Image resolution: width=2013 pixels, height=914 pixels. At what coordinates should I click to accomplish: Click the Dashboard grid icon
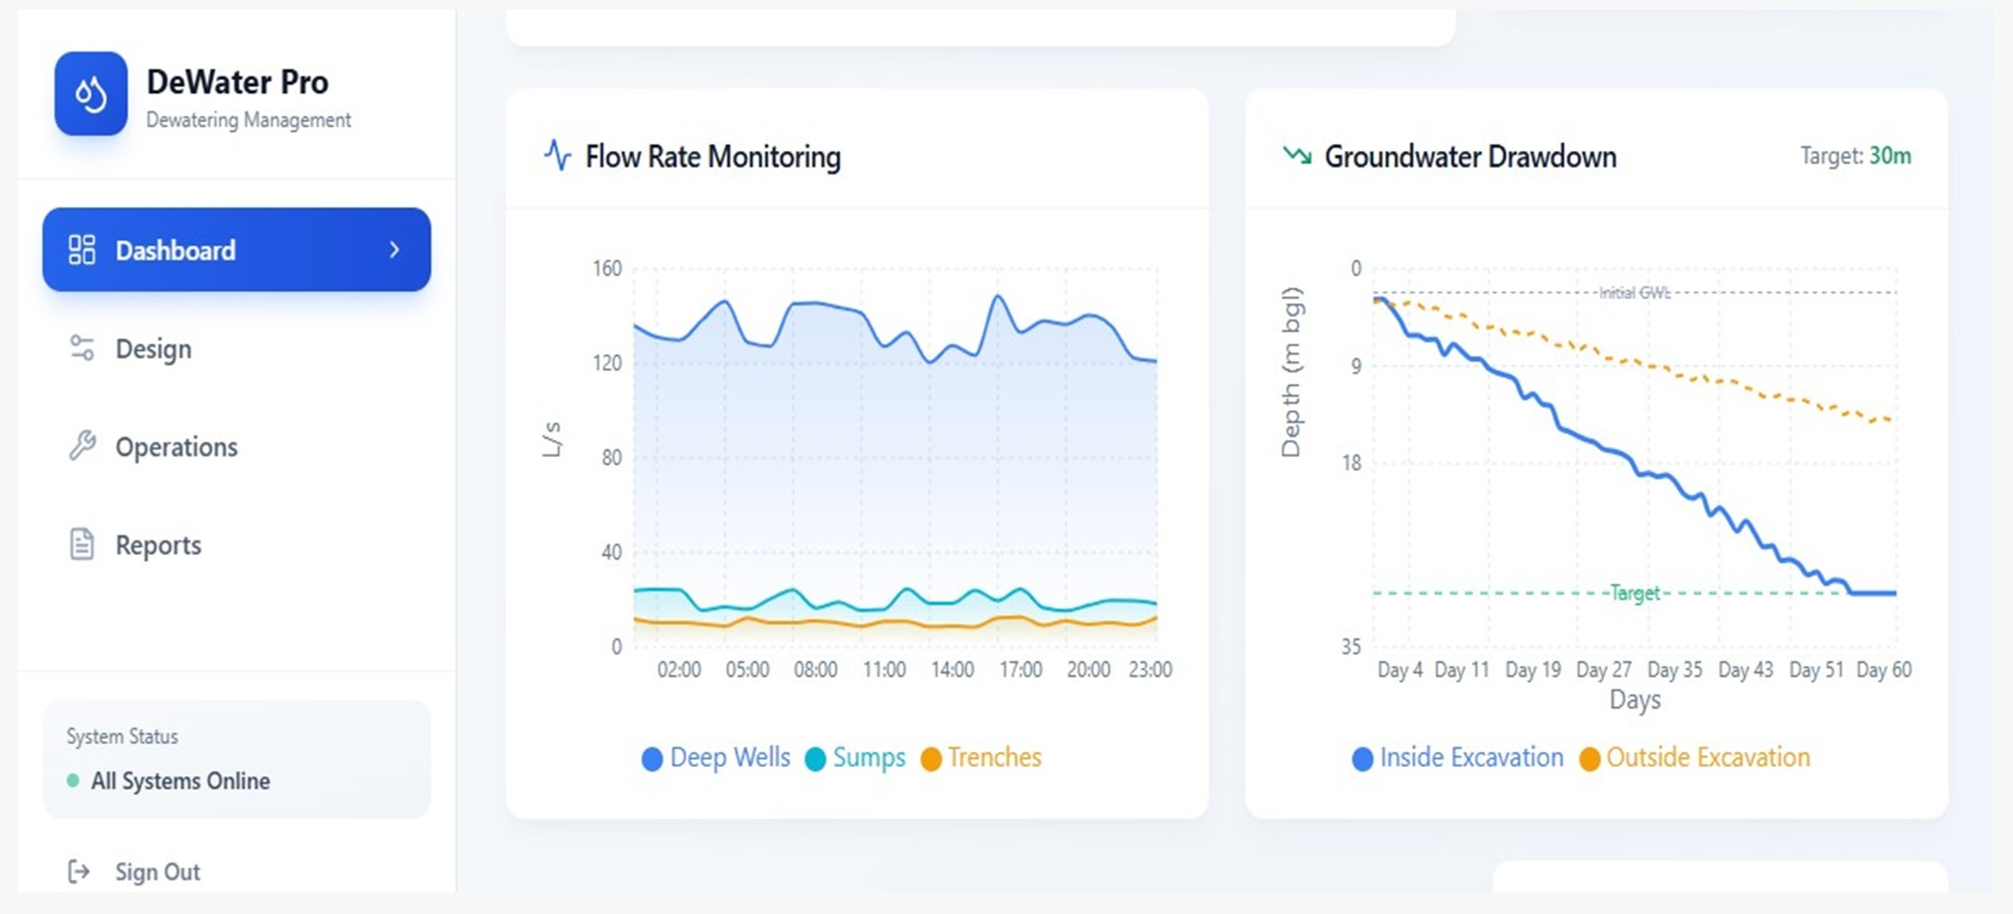point(81,250)
